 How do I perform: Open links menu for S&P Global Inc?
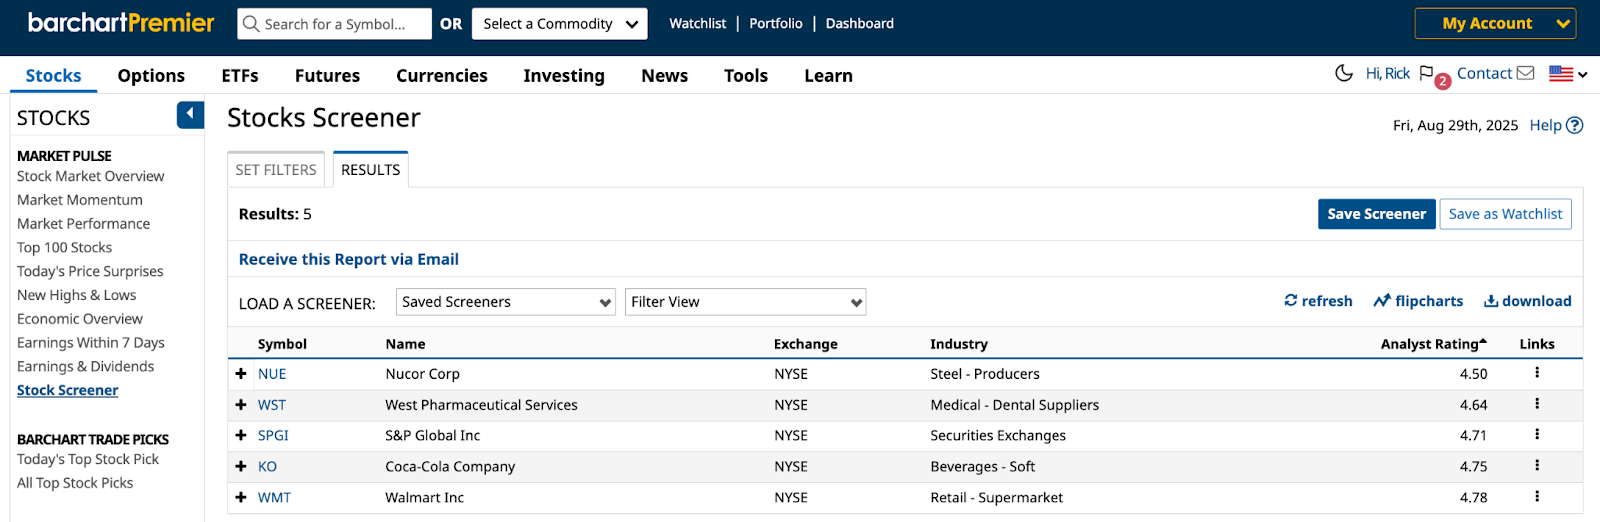1537,434
